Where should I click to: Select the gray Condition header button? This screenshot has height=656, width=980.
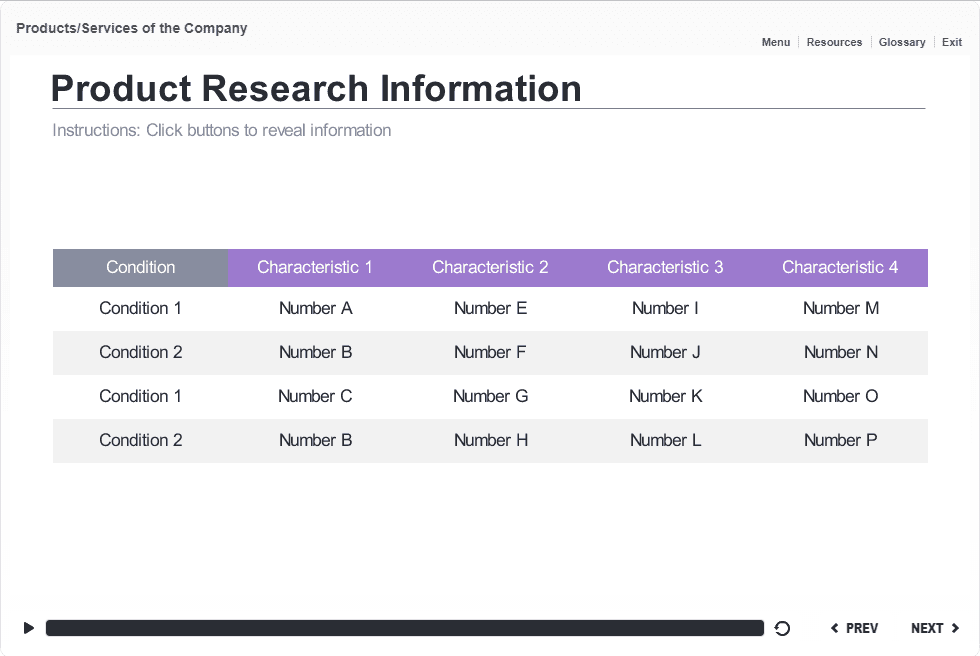(140, 267)
